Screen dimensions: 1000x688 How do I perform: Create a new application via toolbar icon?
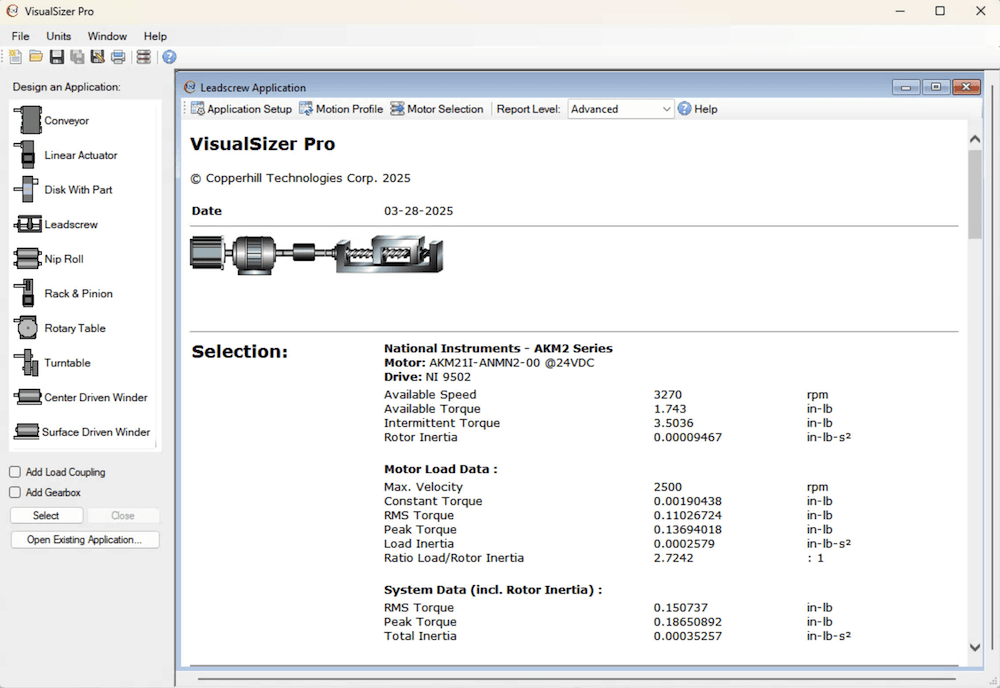15,57
